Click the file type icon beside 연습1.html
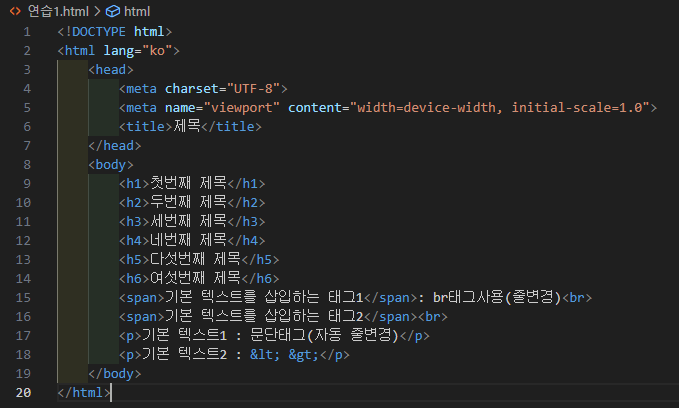This screenshot has width=679, height=408. tap(15, 11)
